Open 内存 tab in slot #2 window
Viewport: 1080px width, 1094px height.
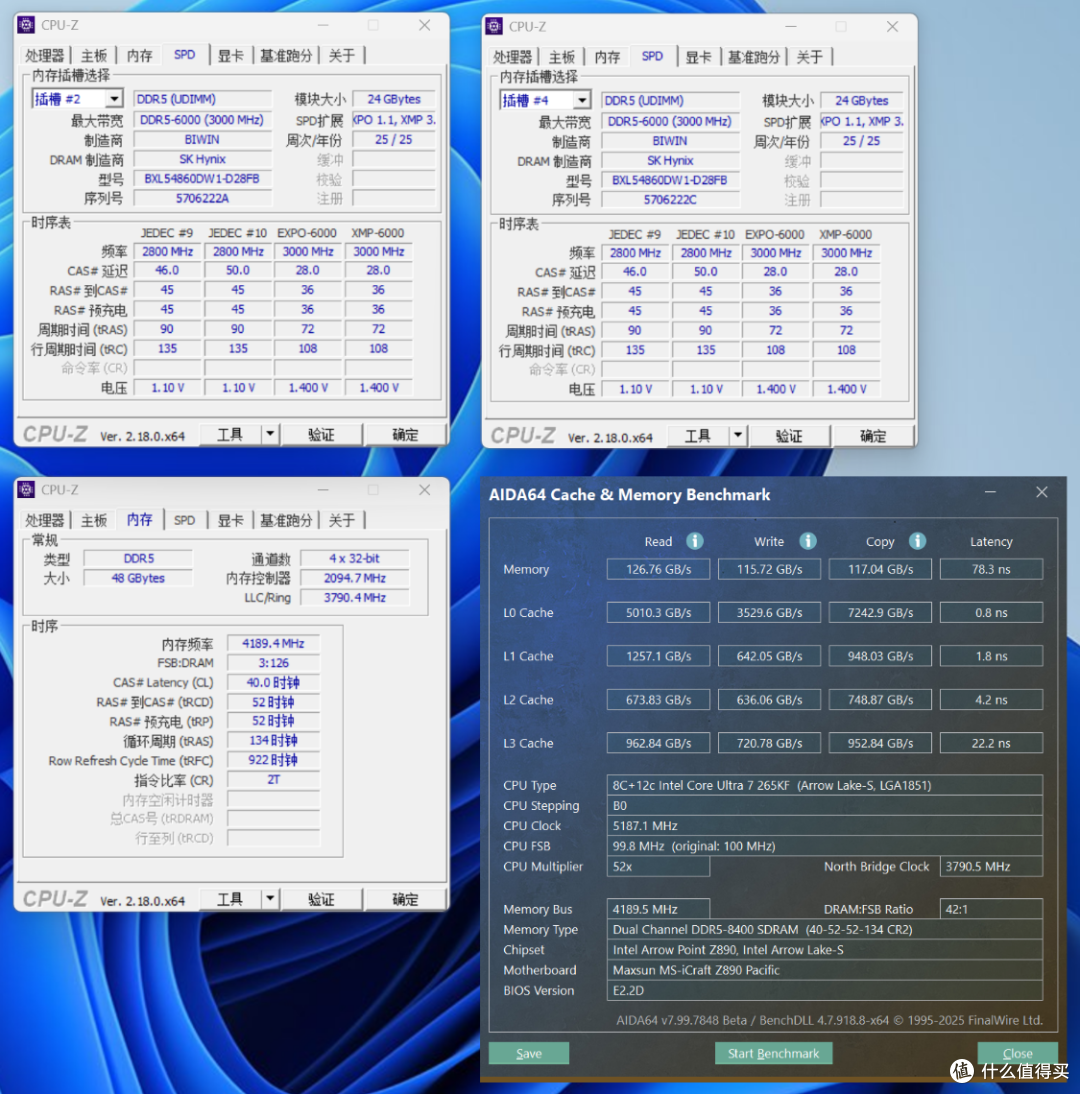click(140, 55)
